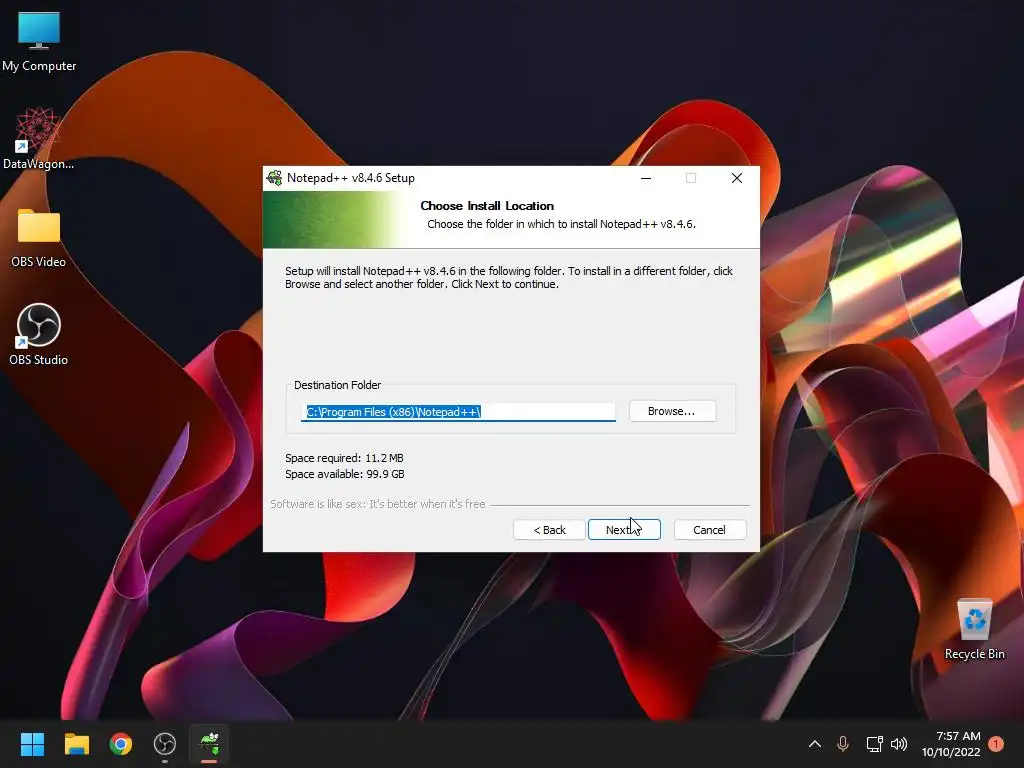Click the 'Space required: 11.2 MB' text
Image resolution: width=1024 pixels, height=768 pixels.
(x=344, y=458)
